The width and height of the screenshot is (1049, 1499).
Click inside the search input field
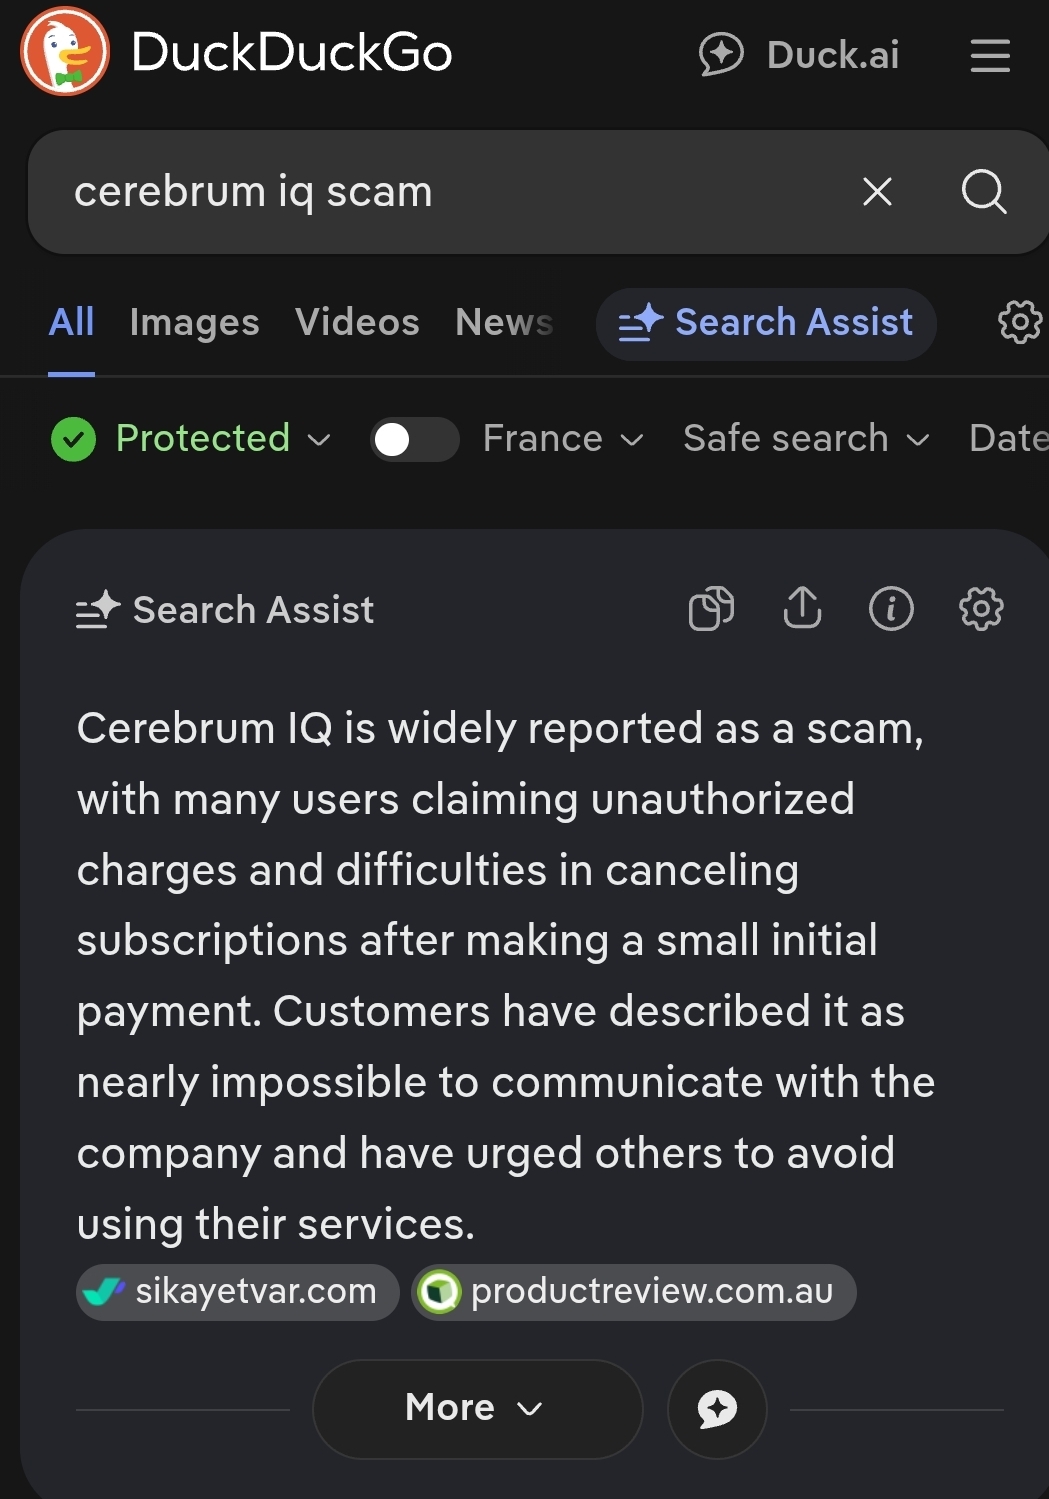(x=400, y=192)
